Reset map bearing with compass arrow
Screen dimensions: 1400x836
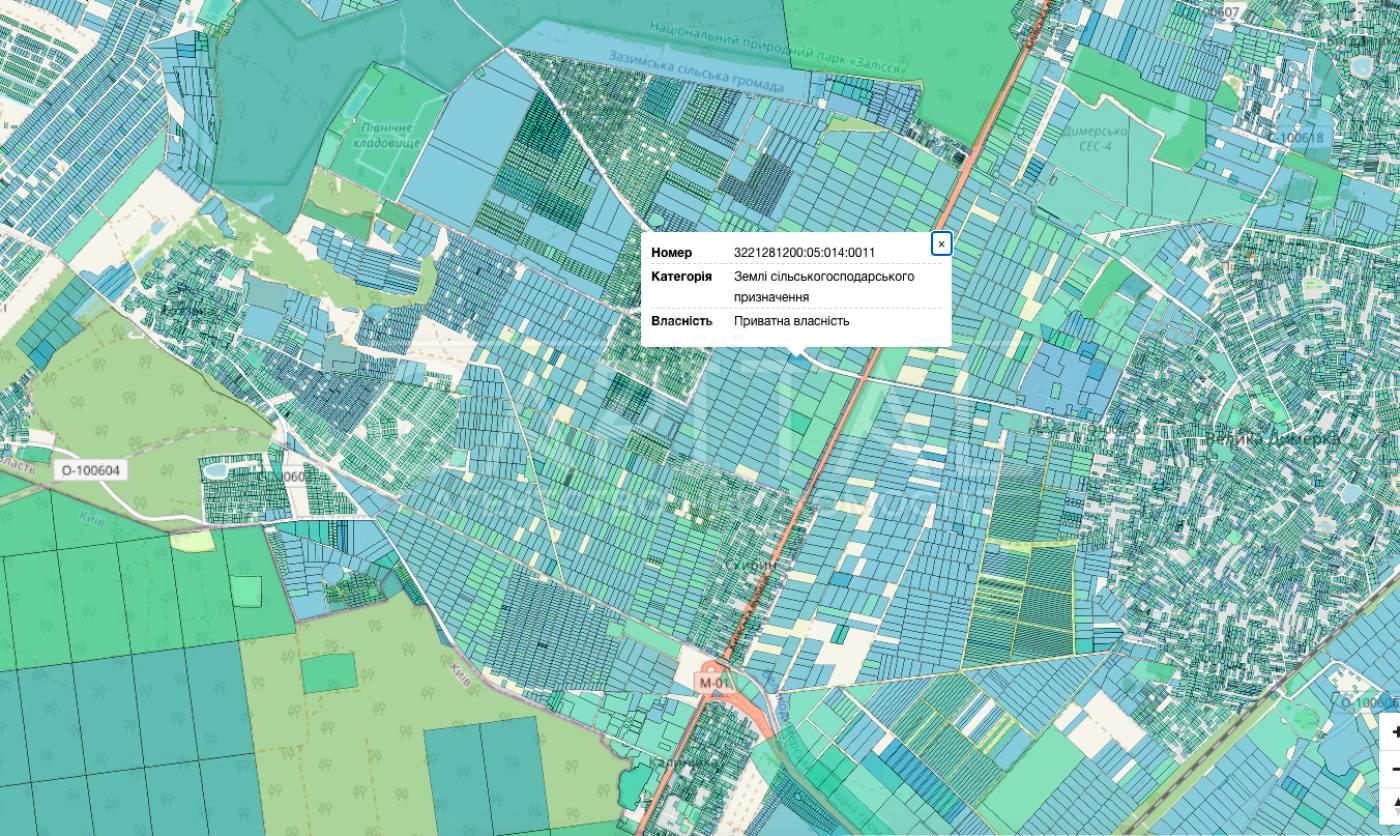1395,803
